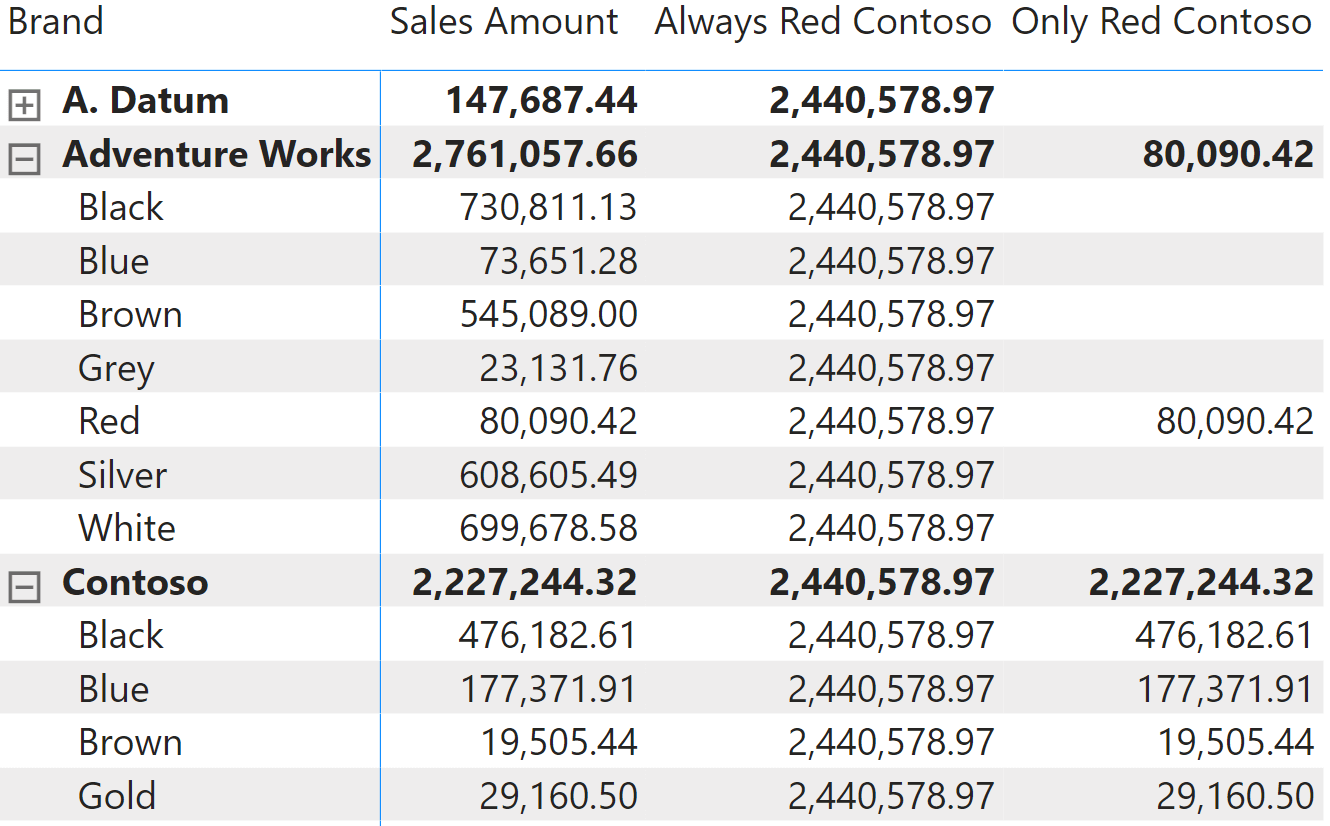The height and width of the screenshot is (826, 1330).
Task: Select the Red color row
Action: tap(109, 421)
